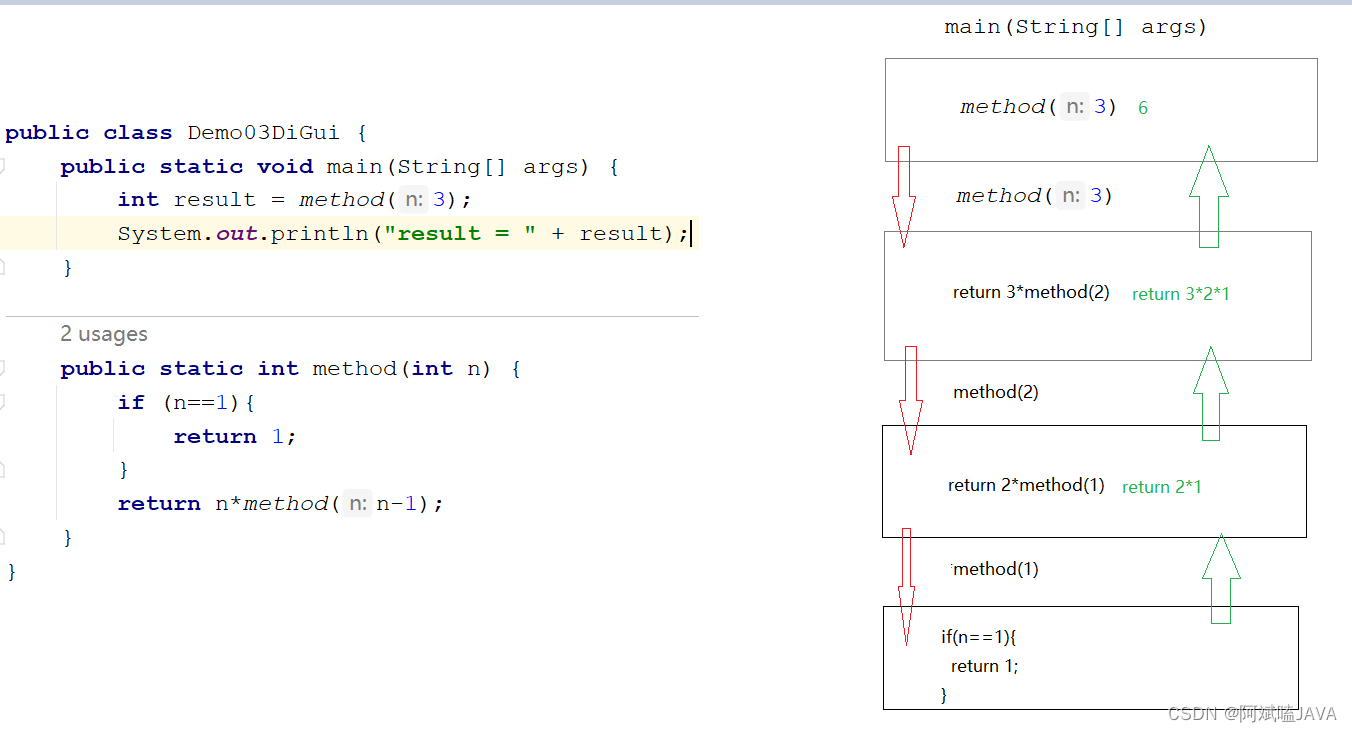The image size is (1352, 732).
Task: Click the "method(1)" label in the diagram
Action: click(x=996, y=569)
